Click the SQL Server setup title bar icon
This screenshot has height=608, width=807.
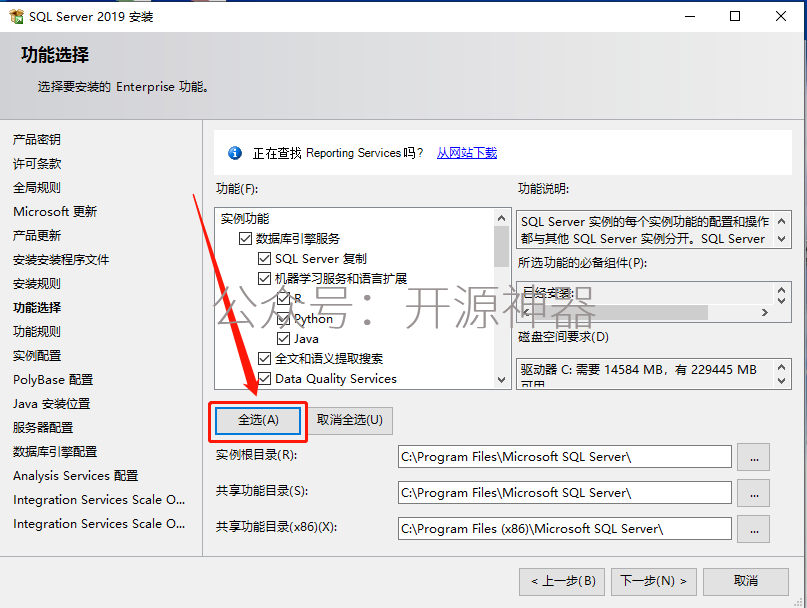pos(16,16)
